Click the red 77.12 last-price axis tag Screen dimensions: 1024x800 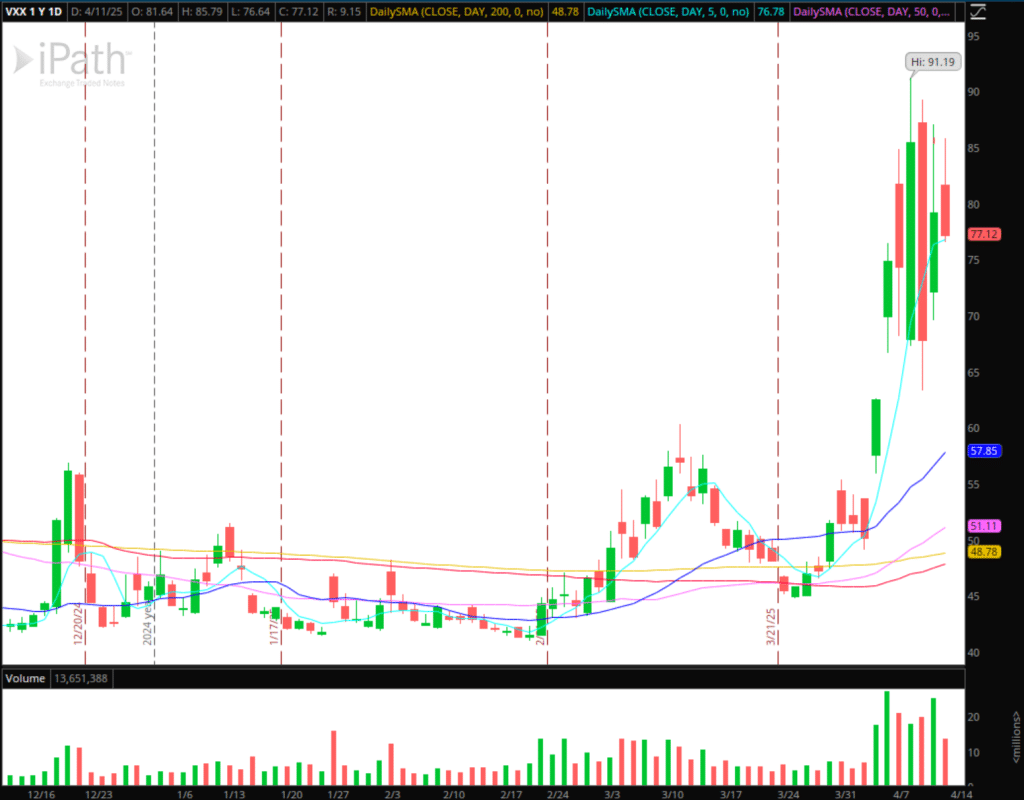pos(984,234)
